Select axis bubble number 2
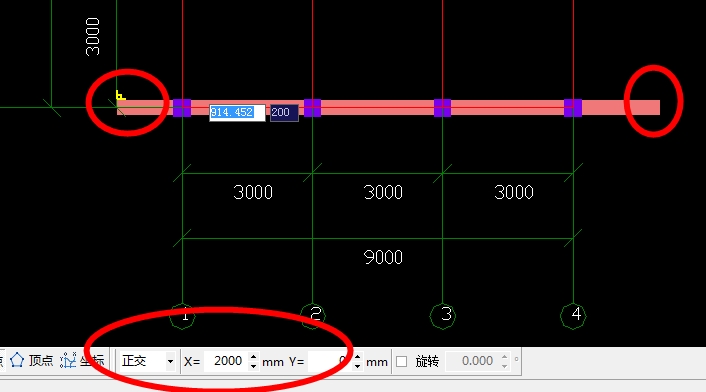The height and width of the screenshot is (392, 706). 312,316
